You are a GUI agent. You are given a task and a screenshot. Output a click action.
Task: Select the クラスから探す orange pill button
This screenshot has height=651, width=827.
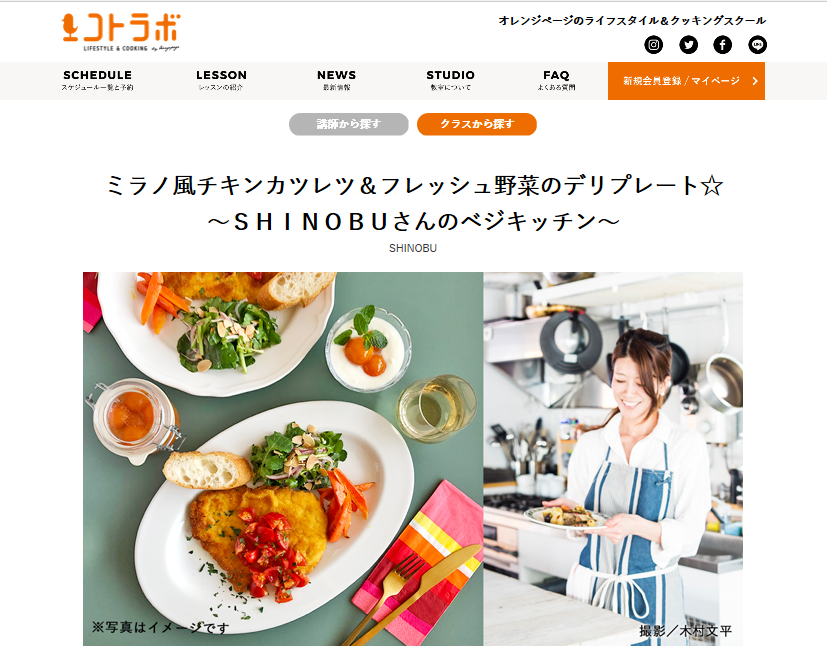click(x=477, y=124)
